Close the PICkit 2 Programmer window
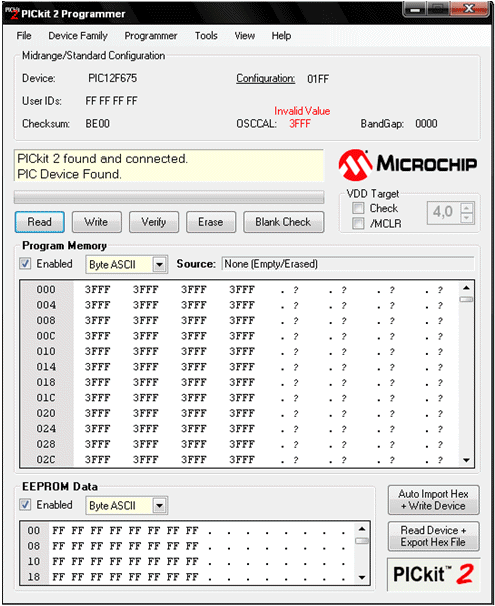Screen dimensions: 495x606 [x=469, y=9]
